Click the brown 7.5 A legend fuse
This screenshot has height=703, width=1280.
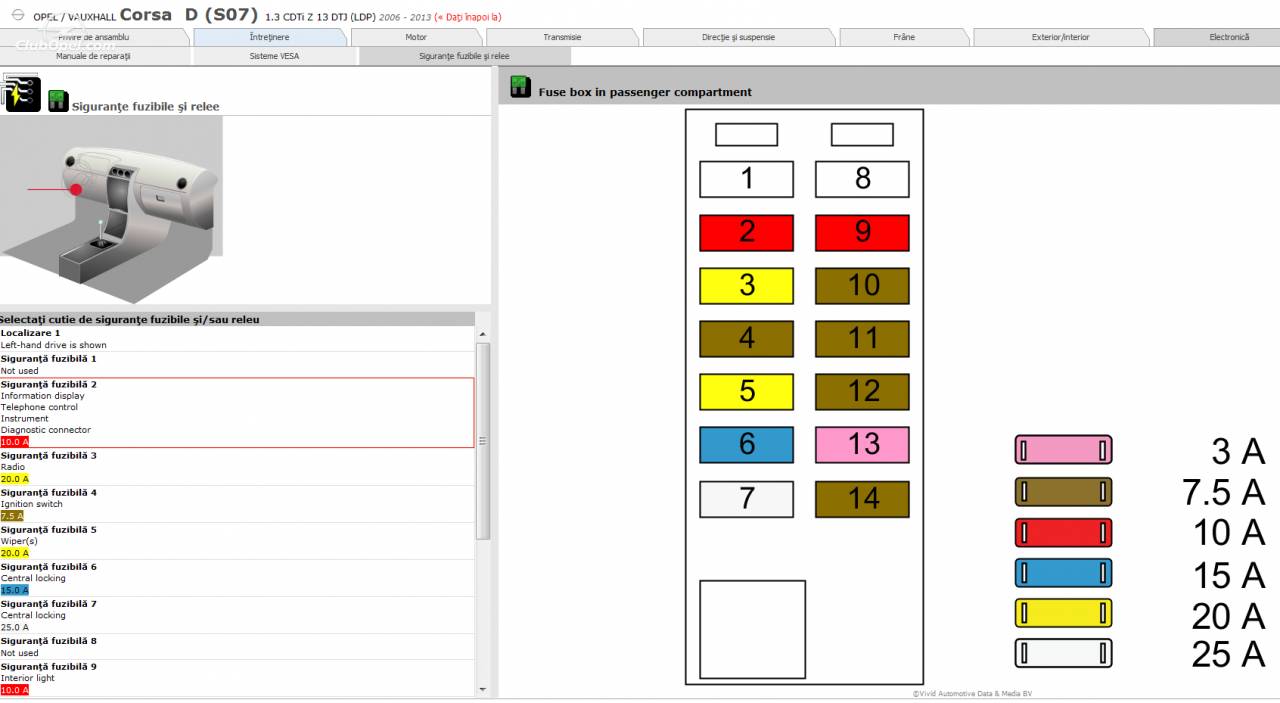1063,491
